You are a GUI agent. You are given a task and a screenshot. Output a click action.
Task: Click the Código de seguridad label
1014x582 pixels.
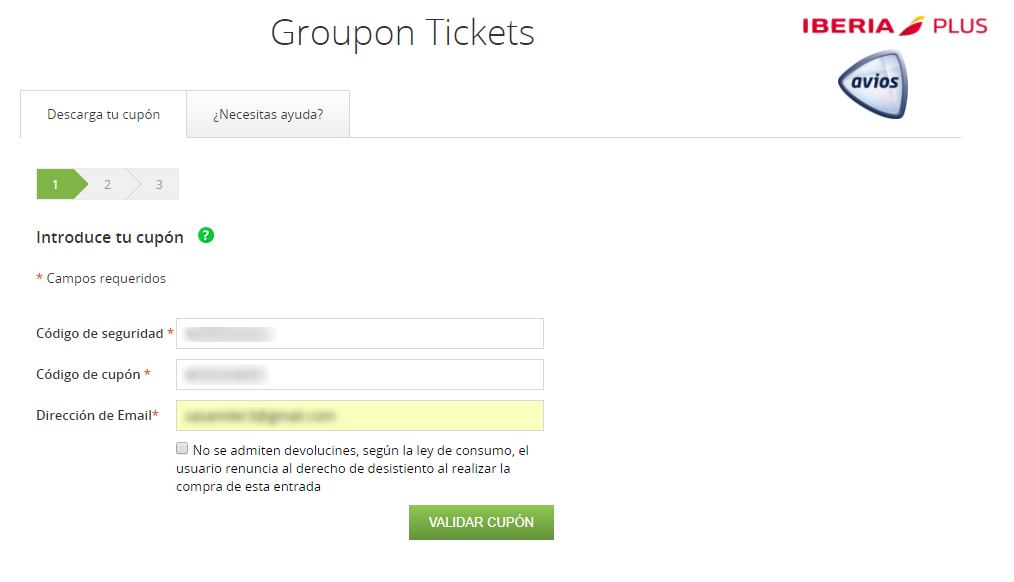click(100, 333)
